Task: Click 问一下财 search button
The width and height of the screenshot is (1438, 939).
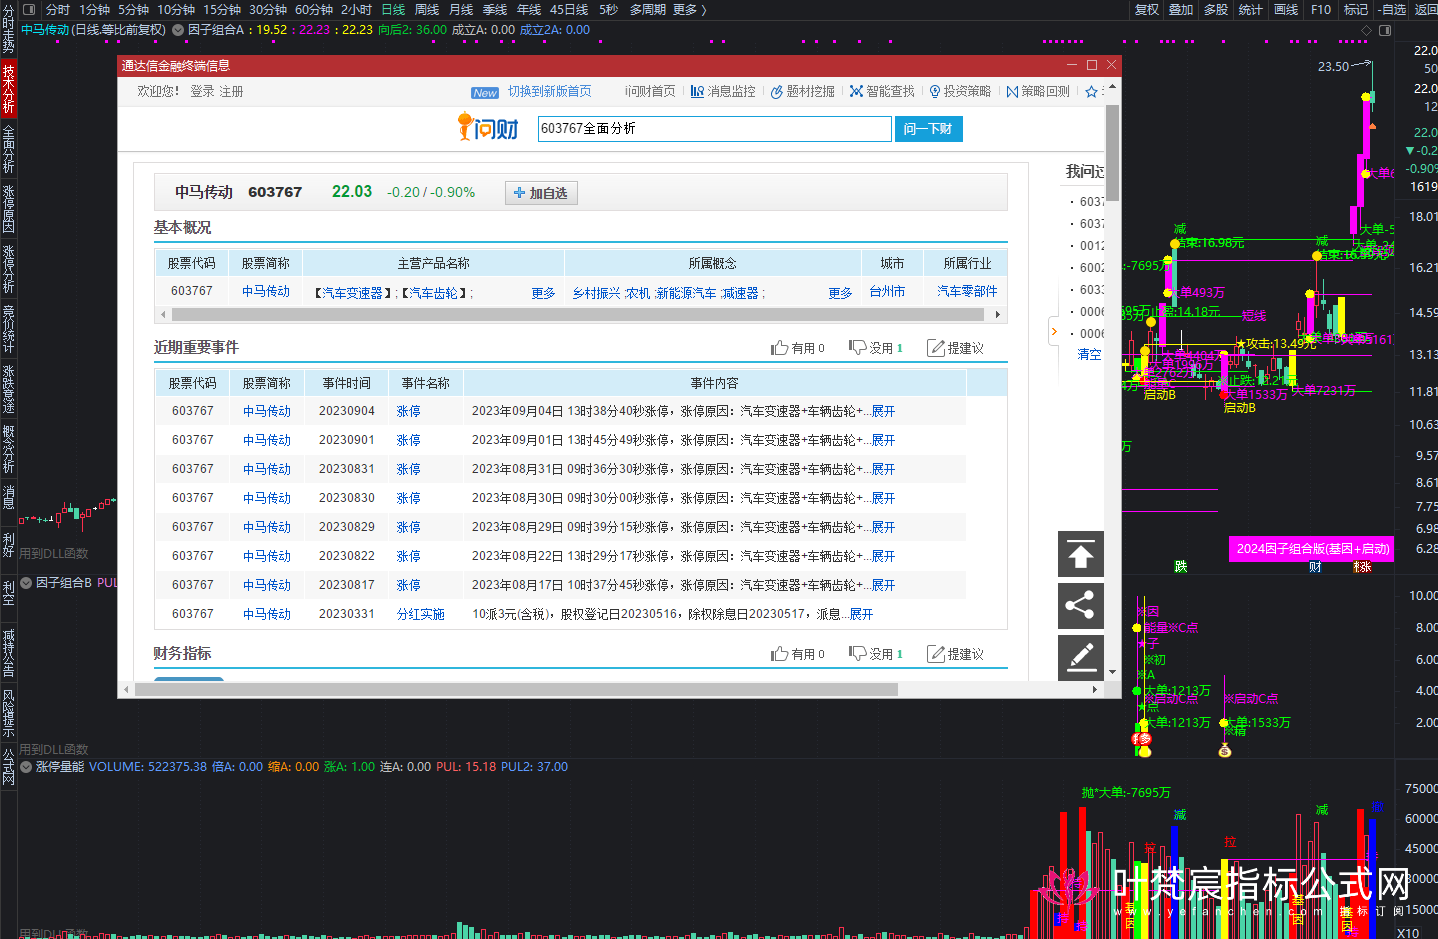Action: pos(928,129)
